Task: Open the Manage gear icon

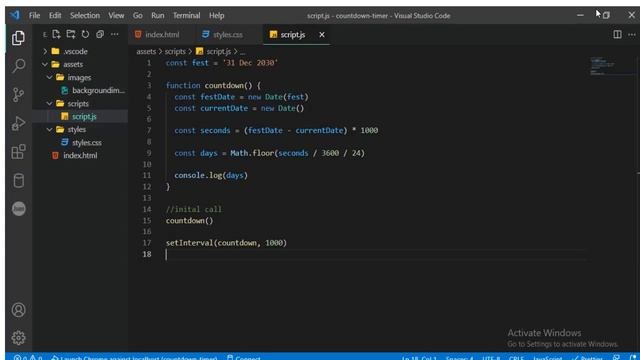Action: [x=18, y=338]
